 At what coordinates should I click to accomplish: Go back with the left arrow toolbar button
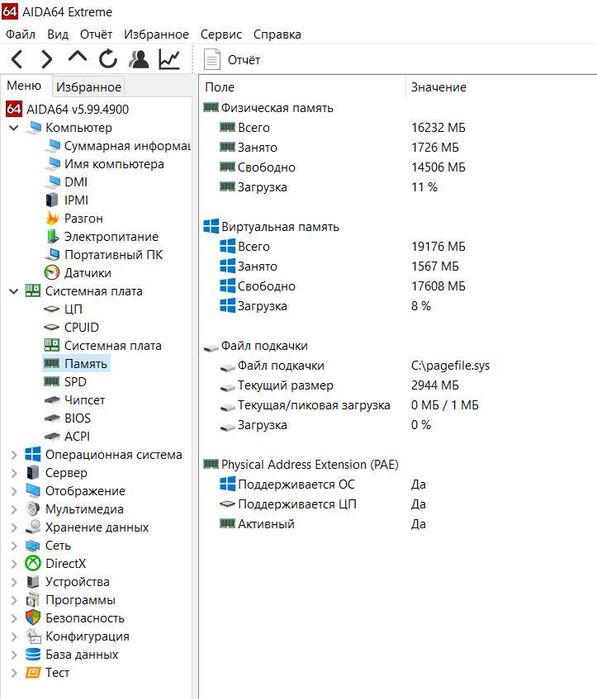click(x=17, y=59)
